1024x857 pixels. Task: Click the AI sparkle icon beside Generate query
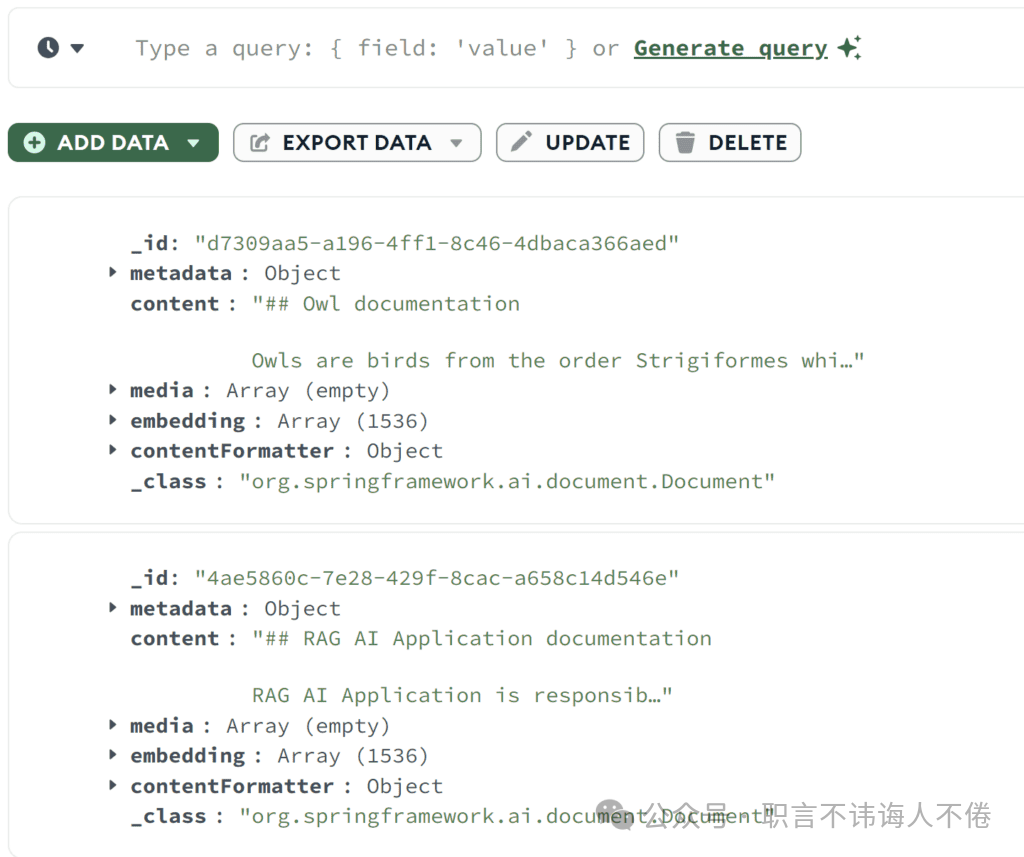[849, 46]
